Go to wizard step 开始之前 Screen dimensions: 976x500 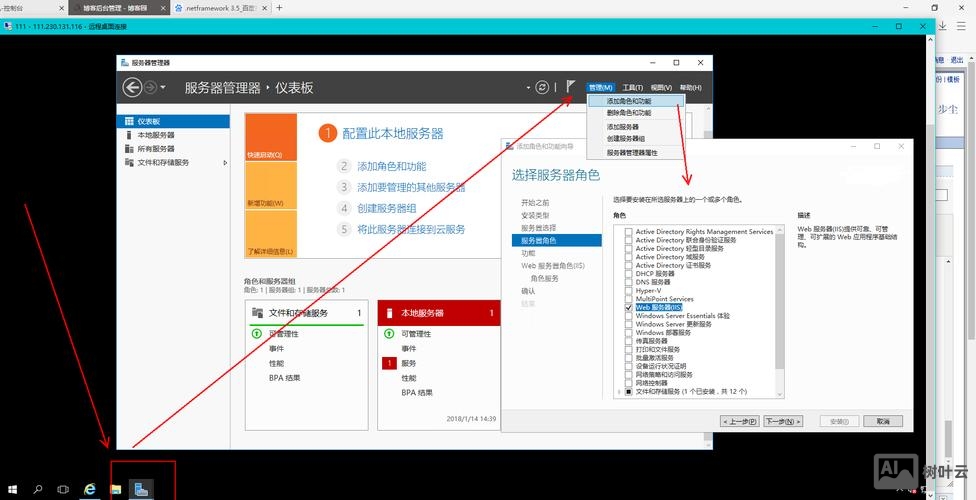coord(535,202)
